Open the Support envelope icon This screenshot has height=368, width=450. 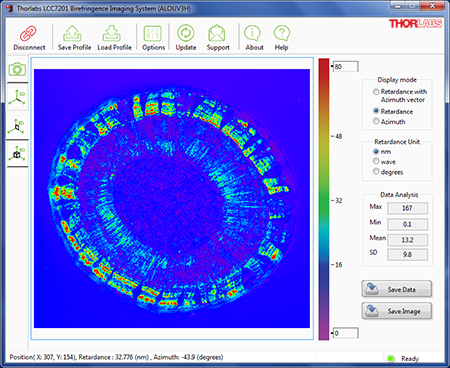point(217,33)
